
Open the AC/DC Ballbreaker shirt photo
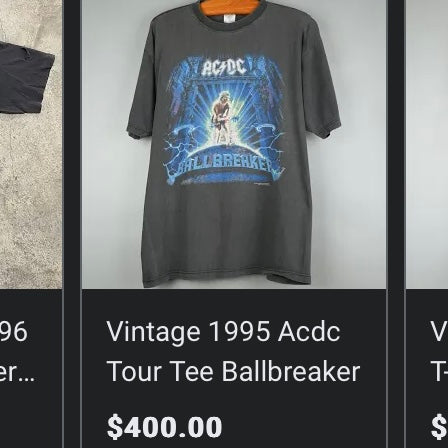pyautogui.click(x=234, y=144)
